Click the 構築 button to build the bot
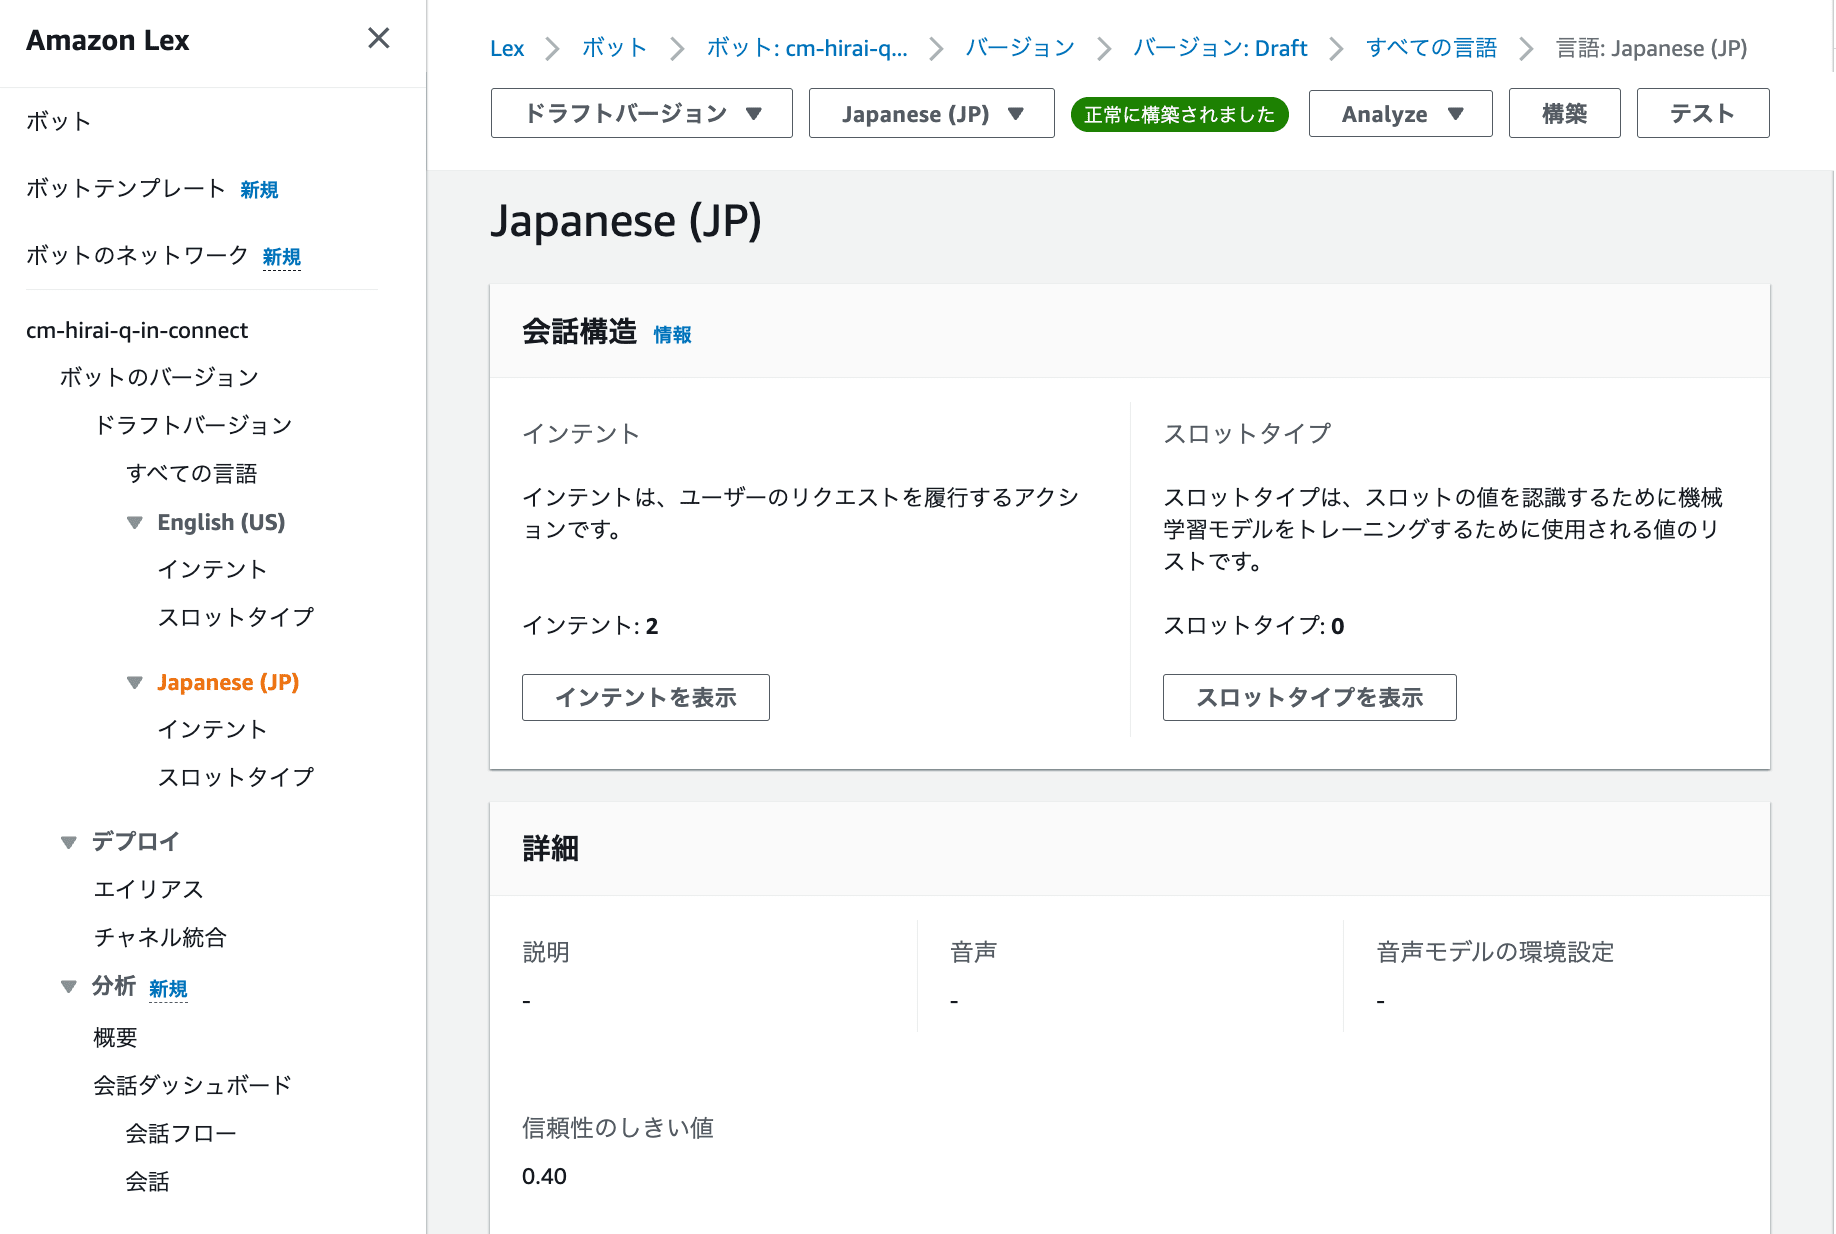 (1564, 113)
